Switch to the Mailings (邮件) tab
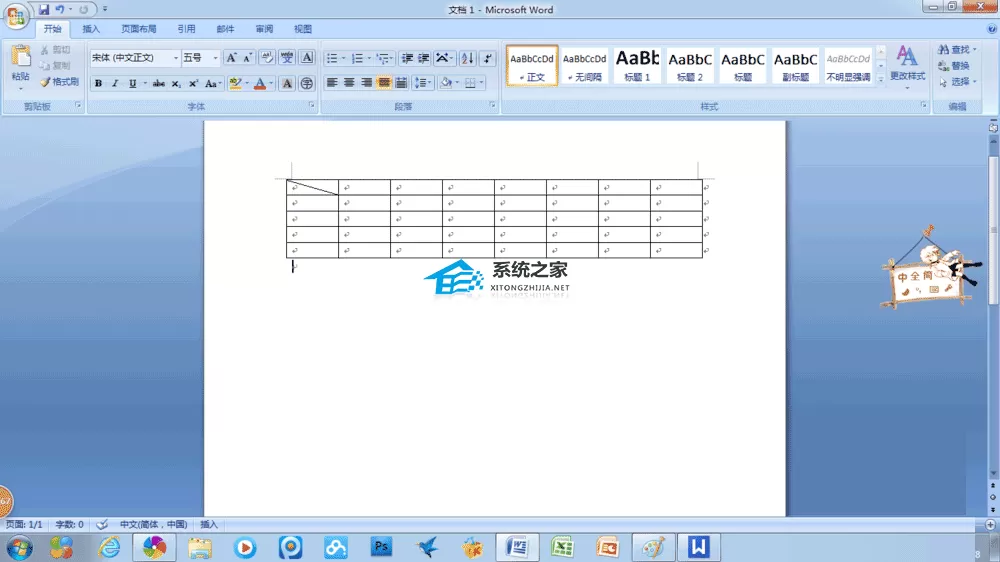Image resolution: width=1000 pixels, height=562 pixels. coord(225,29)
